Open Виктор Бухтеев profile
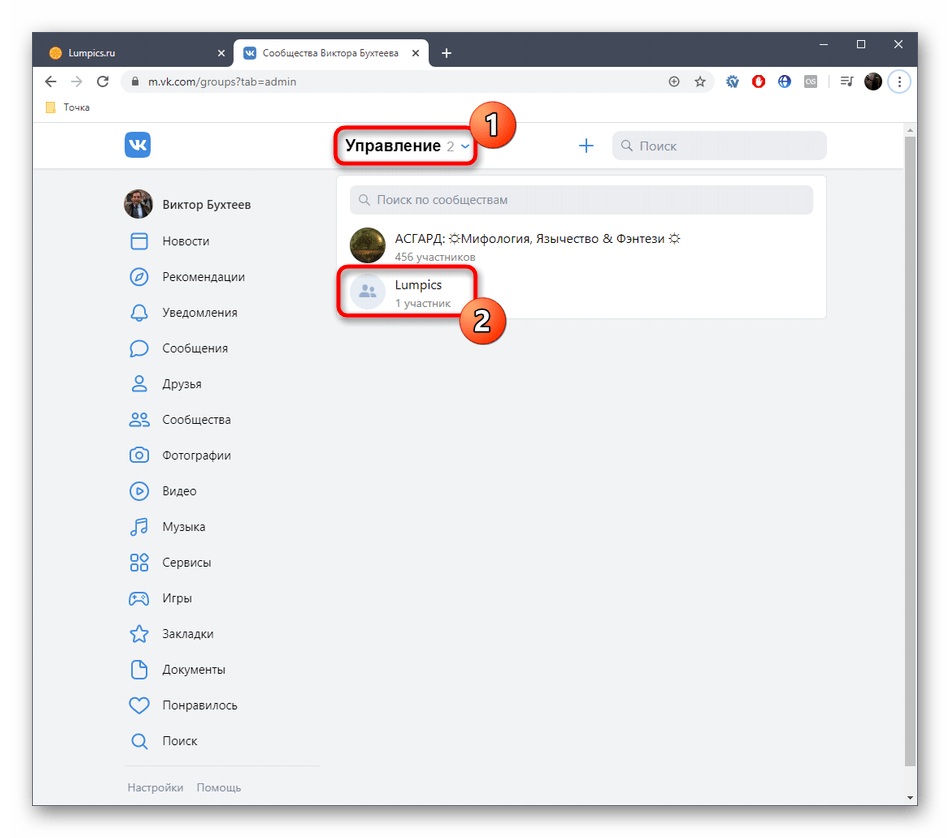Image resolution: width=950 pixels, height=838 pixels. pos(188,204)
